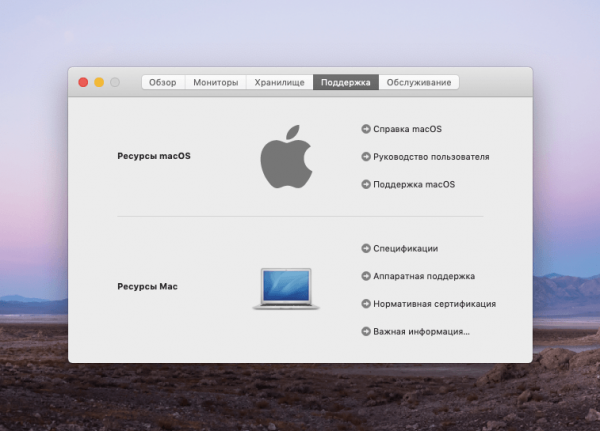Open the Справка macOS link
Viewport: 600px width, 431px height.
(x=408, y=129)
